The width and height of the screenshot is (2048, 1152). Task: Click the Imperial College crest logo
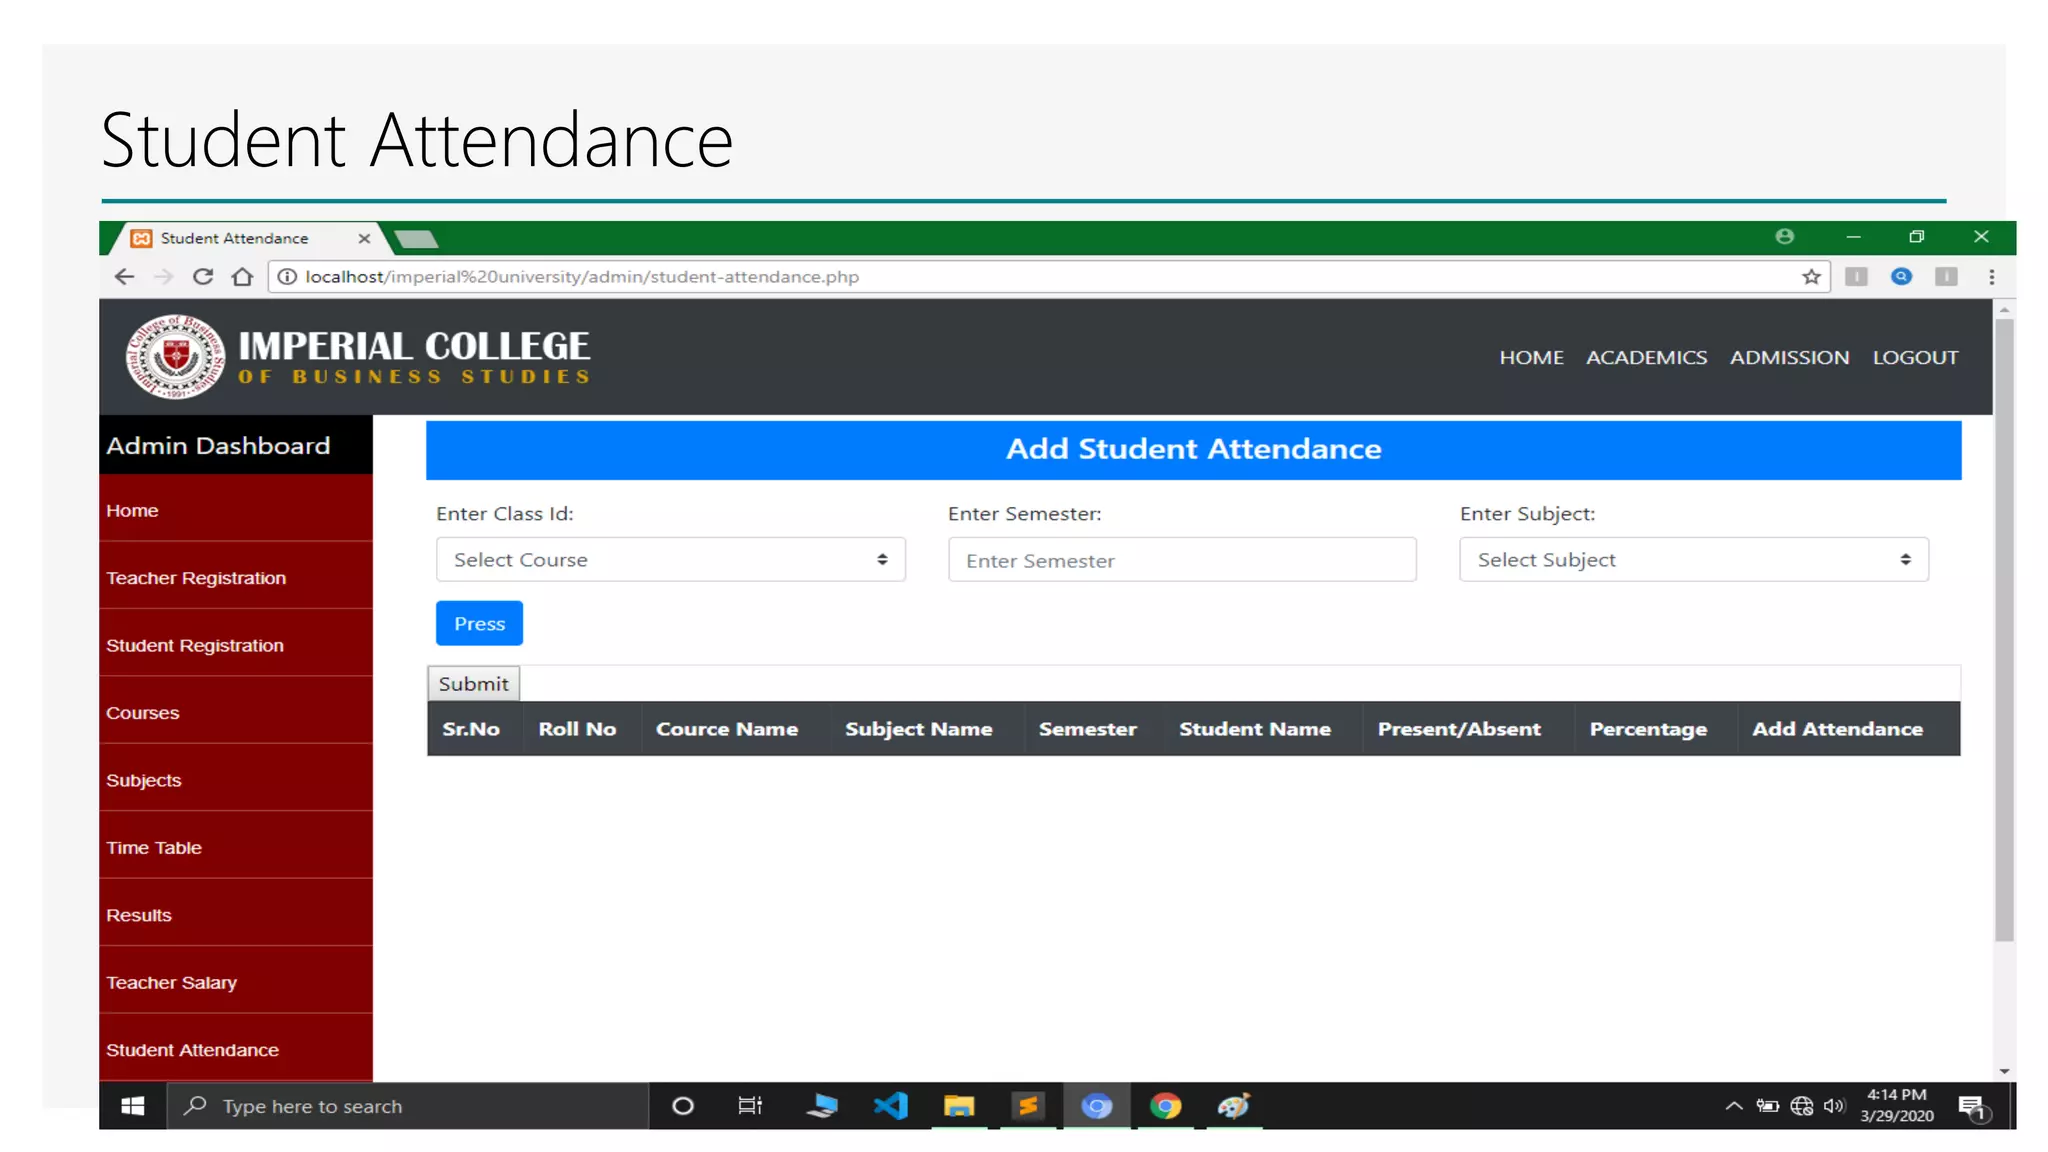coord(175,357)
